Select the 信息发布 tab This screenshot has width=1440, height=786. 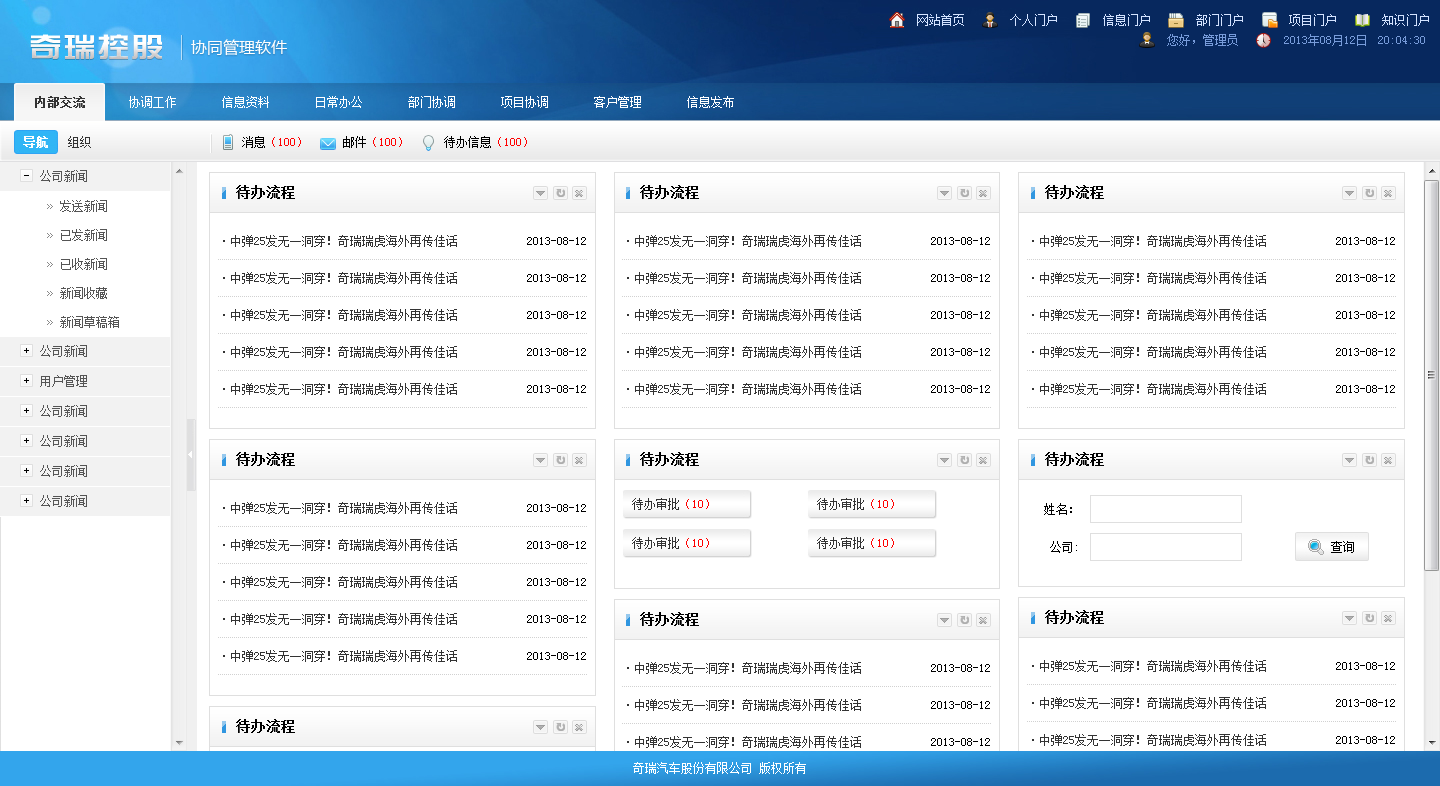coord(710,102)
